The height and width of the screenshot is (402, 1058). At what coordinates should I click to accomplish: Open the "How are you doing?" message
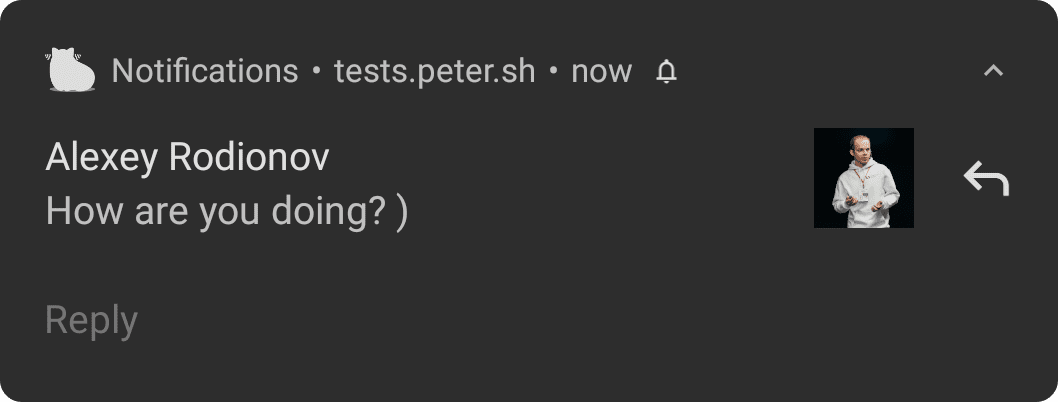[227, 212]
